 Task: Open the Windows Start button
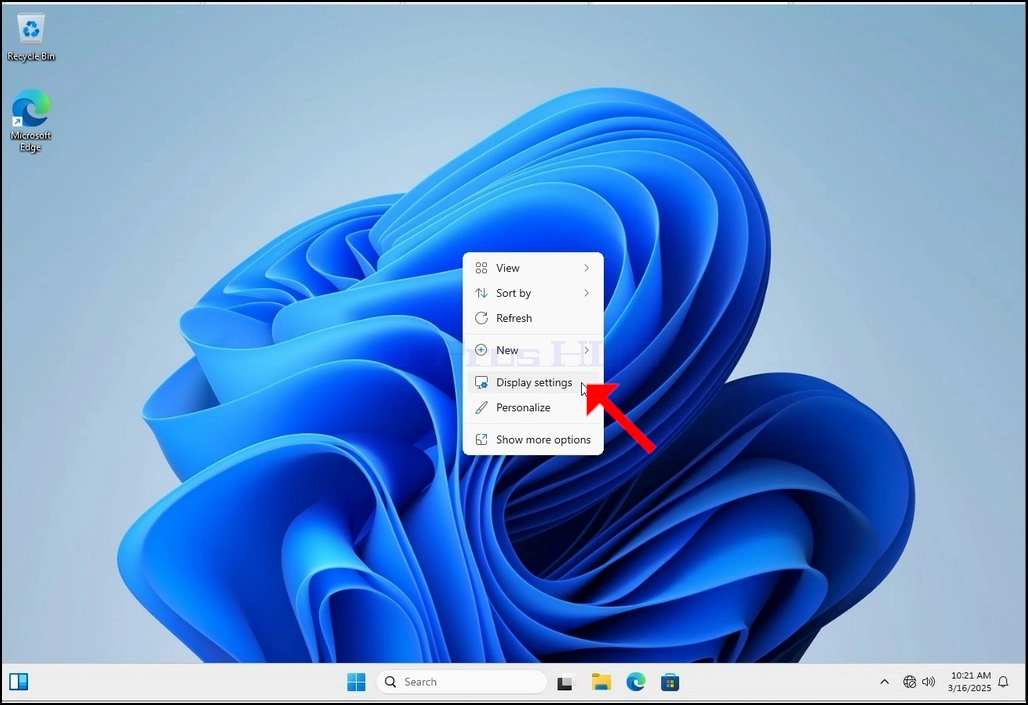click(x=356, y=682)
